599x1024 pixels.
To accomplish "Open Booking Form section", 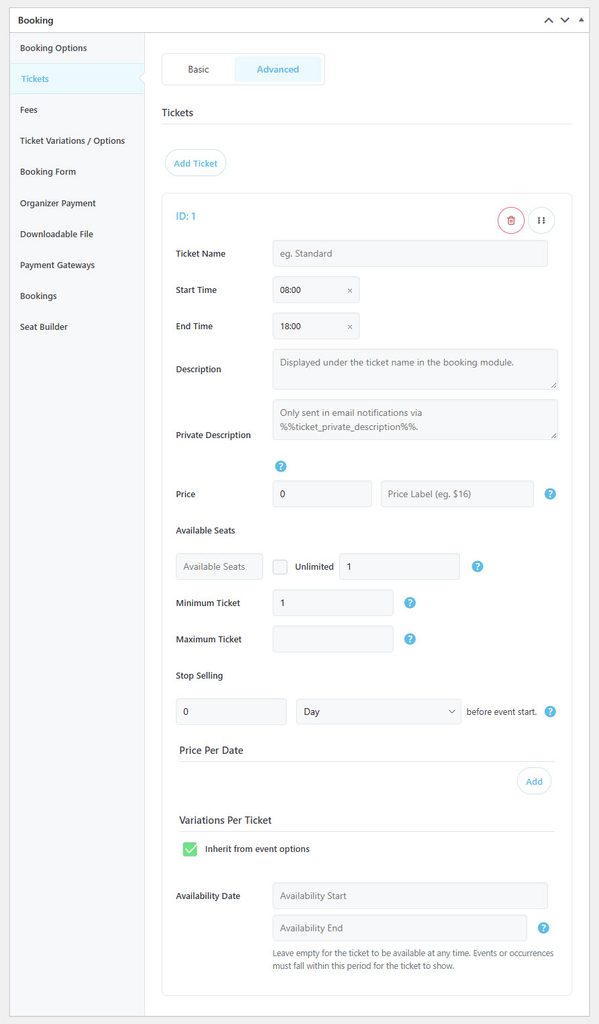I will click(x=77, y=172).
